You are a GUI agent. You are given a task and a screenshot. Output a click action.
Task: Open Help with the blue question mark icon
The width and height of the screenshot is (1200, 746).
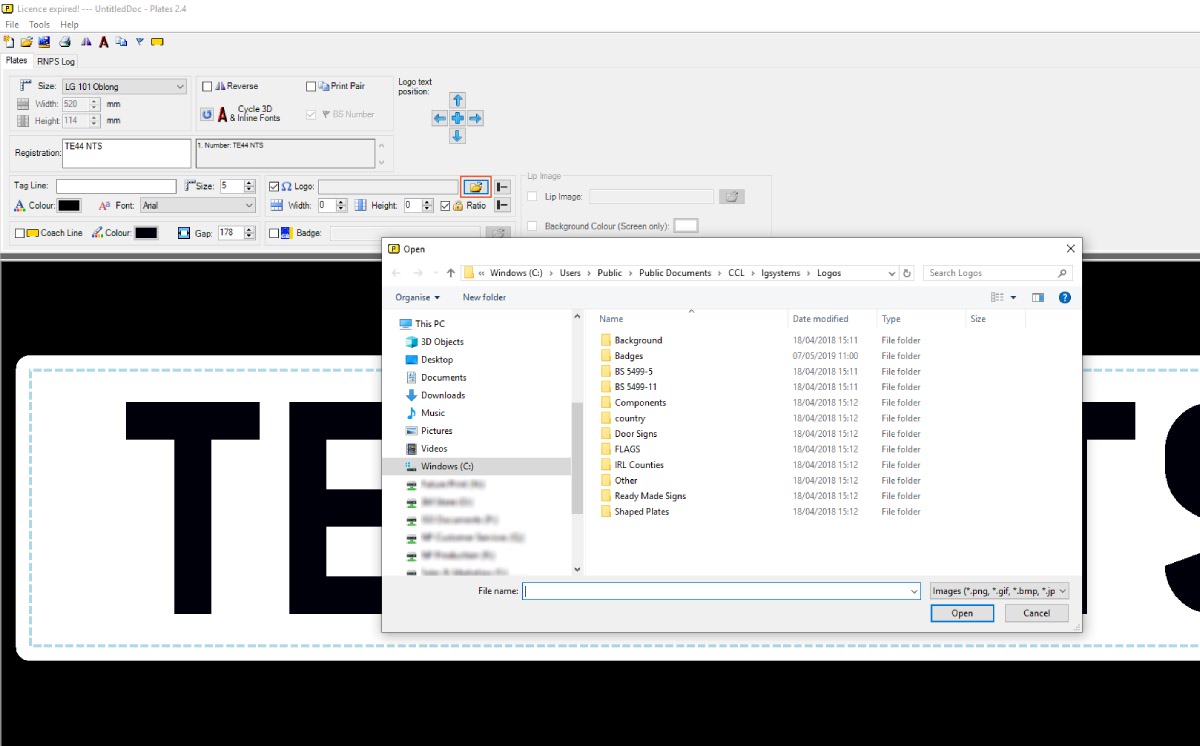pyautogui.click(x=1065, y=297)
